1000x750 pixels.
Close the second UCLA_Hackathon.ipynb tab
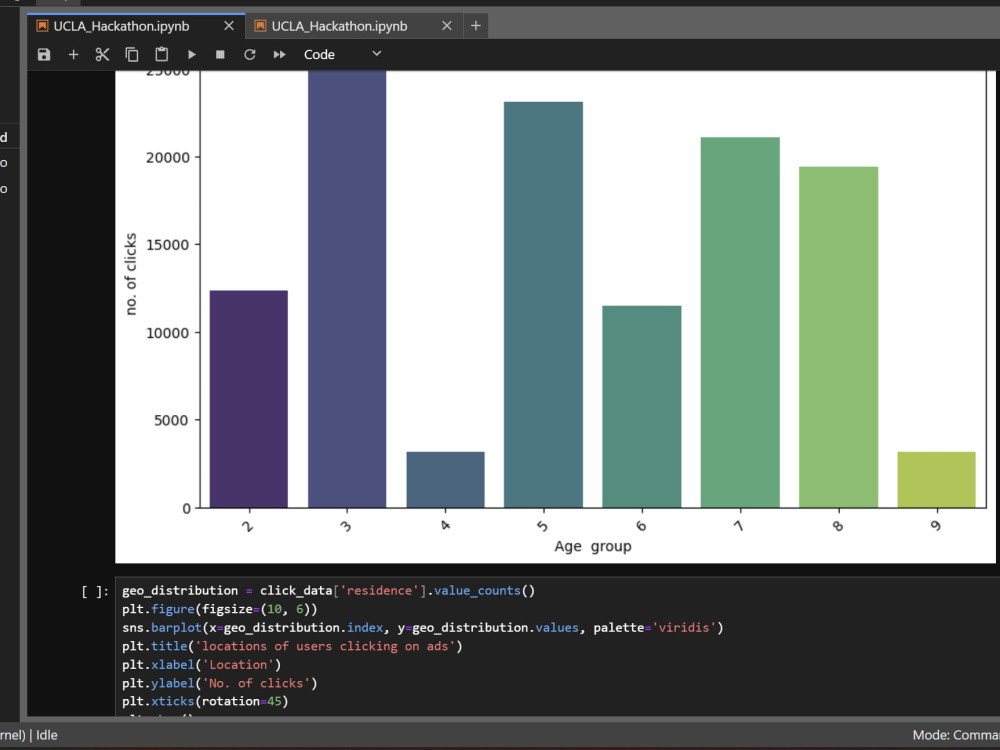[x=447, y=26]
